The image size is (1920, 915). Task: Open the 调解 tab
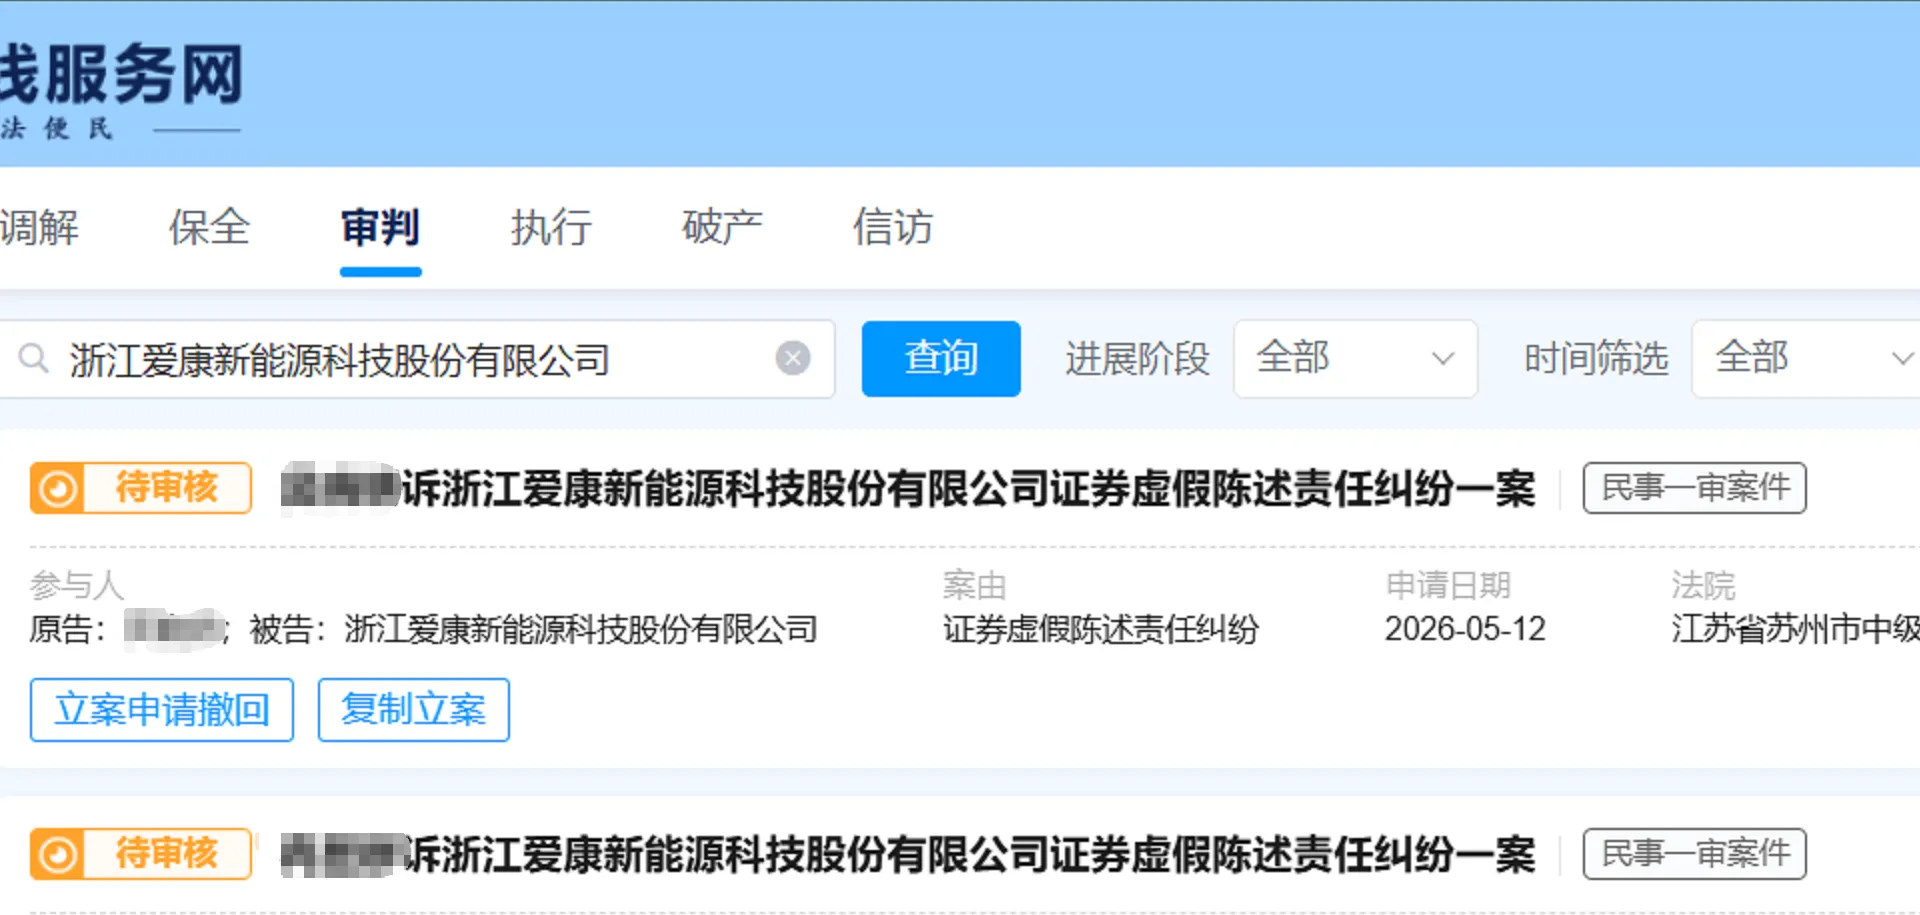[38, 227]
